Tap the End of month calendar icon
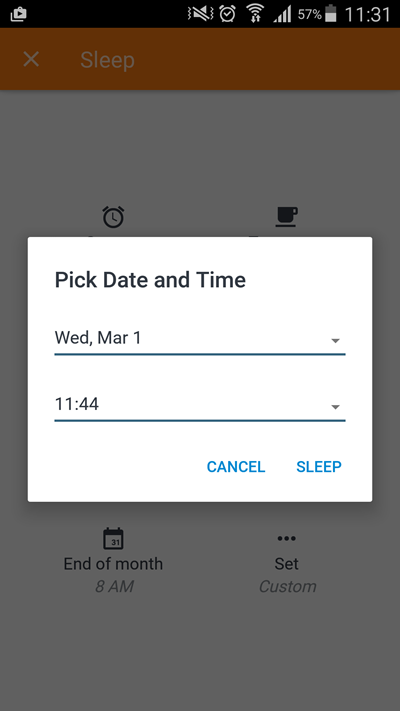400x711 pixels. (x=113, y=539)
